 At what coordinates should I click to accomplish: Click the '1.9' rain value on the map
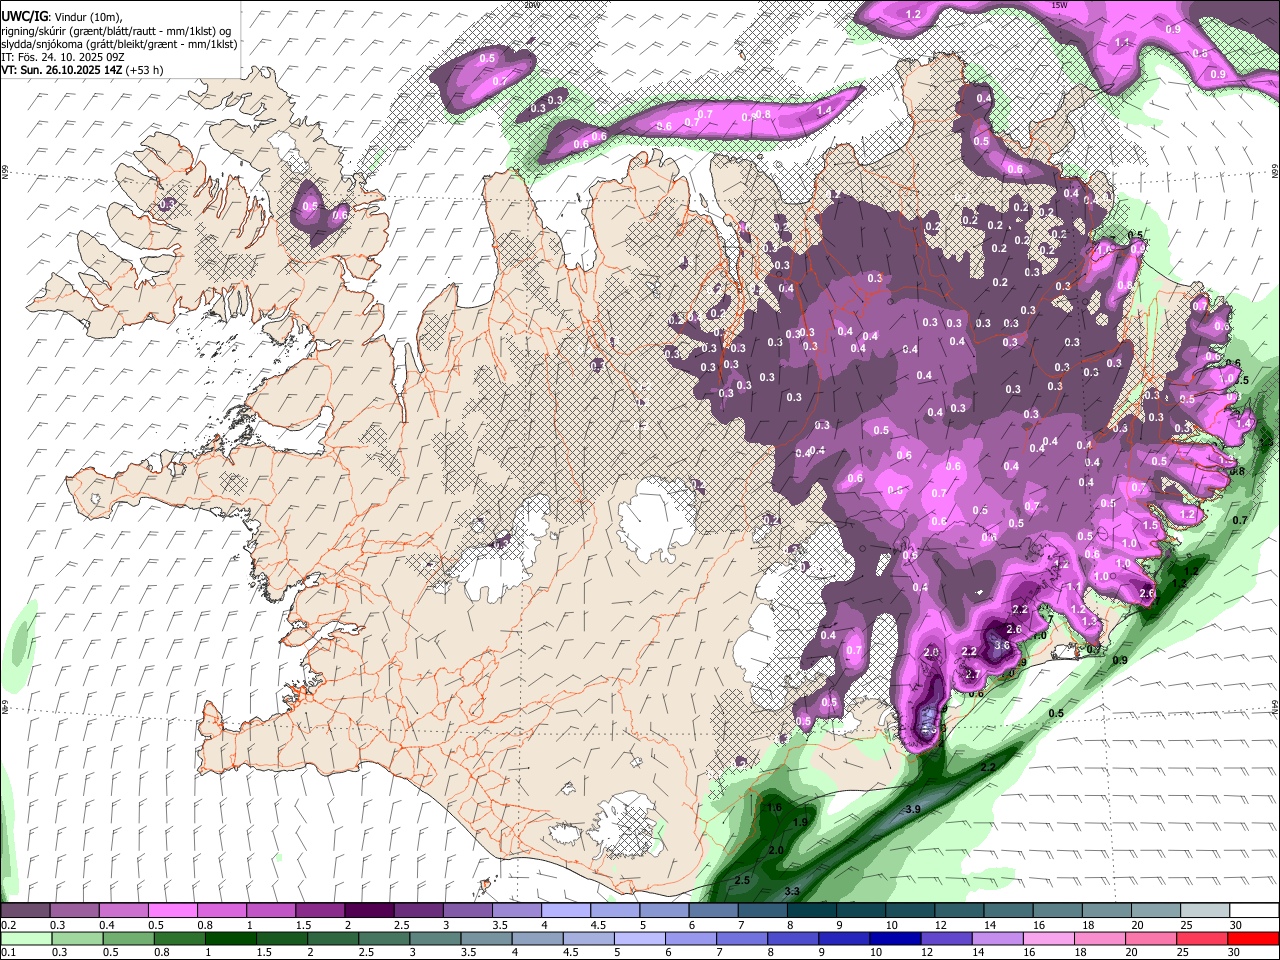pos(799,822)
